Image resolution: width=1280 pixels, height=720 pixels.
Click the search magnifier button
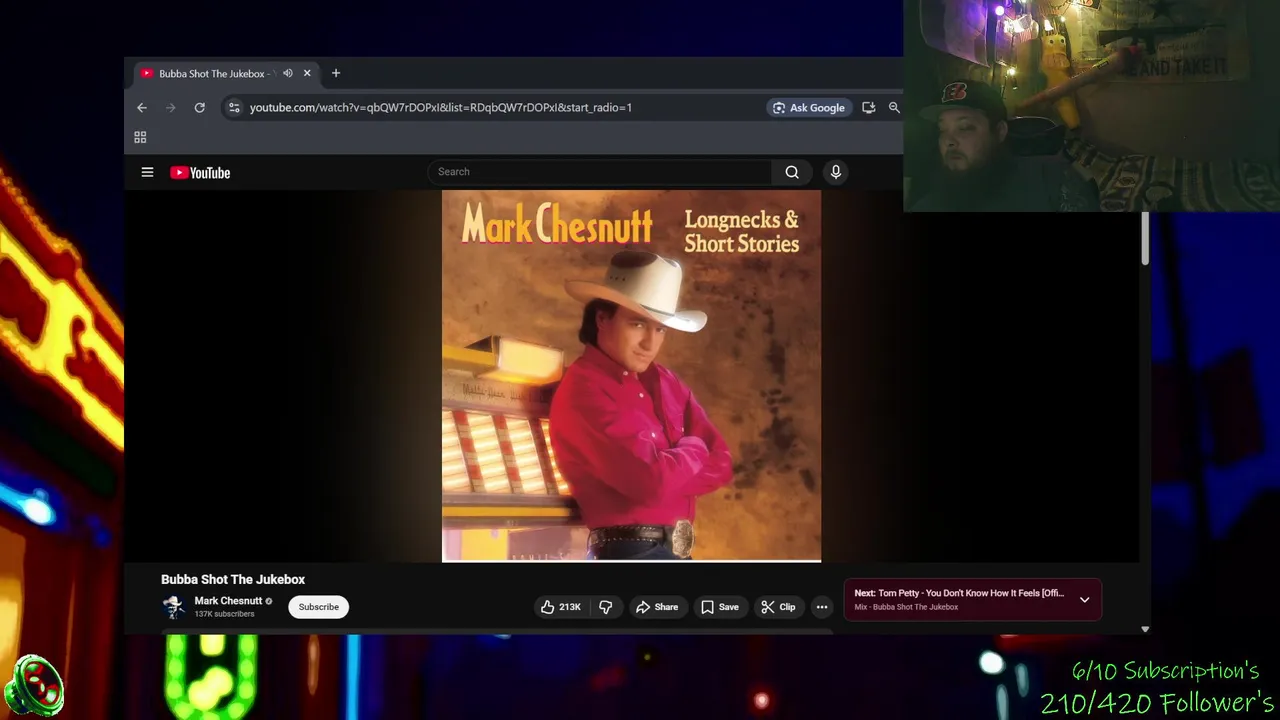click(x=792, y=172)
